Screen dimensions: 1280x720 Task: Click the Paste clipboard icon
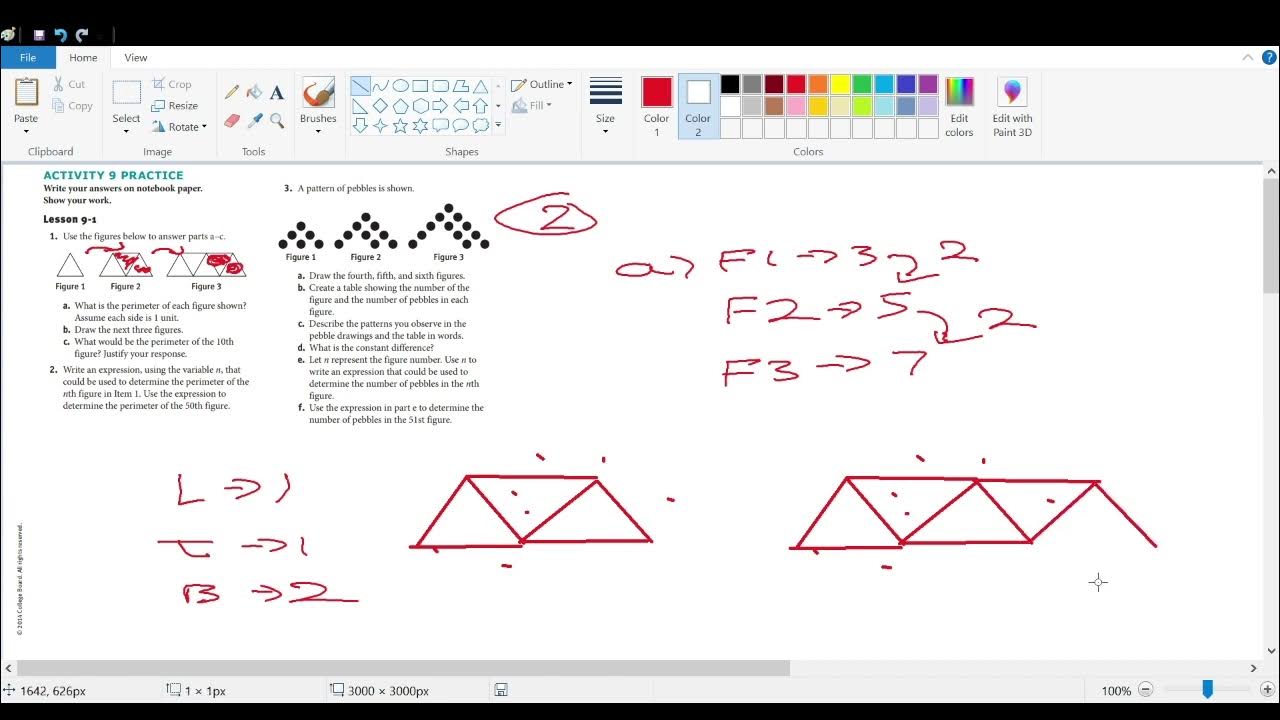26,92
